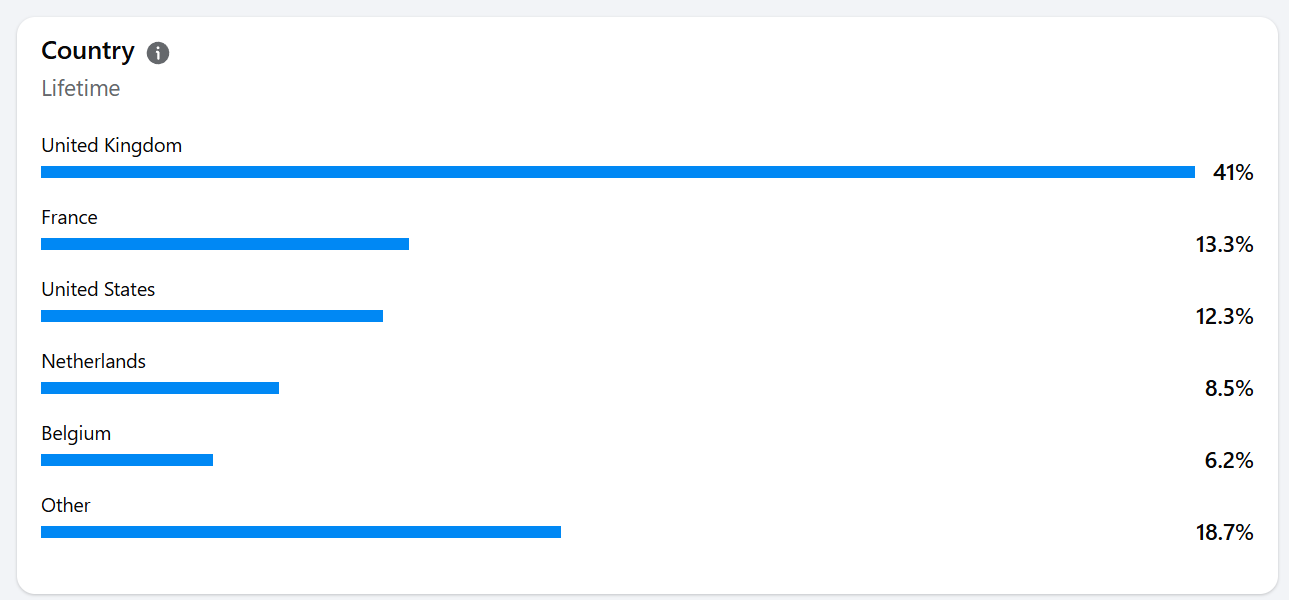1289x600 pixels.
Task: Click the France label
Action: click(x=69, y=217)
